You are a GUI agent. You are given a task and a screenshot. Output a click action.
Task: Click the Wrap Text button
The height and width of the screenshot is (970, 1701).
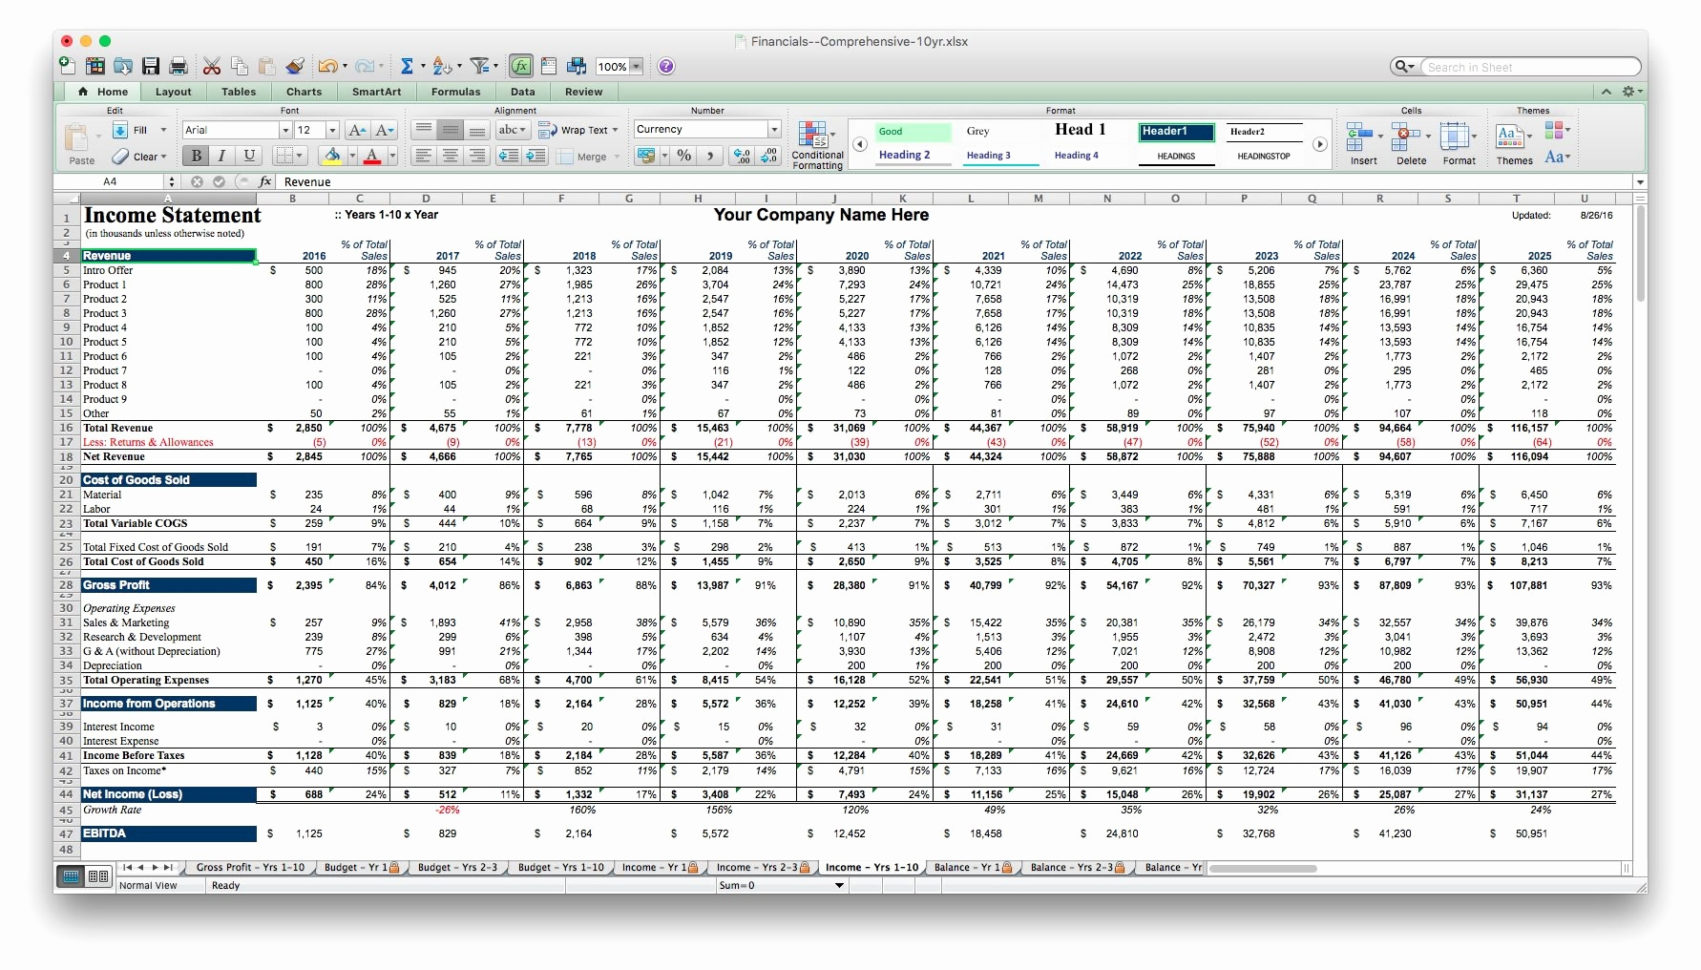pyautogui.click(x=580, y=129)
